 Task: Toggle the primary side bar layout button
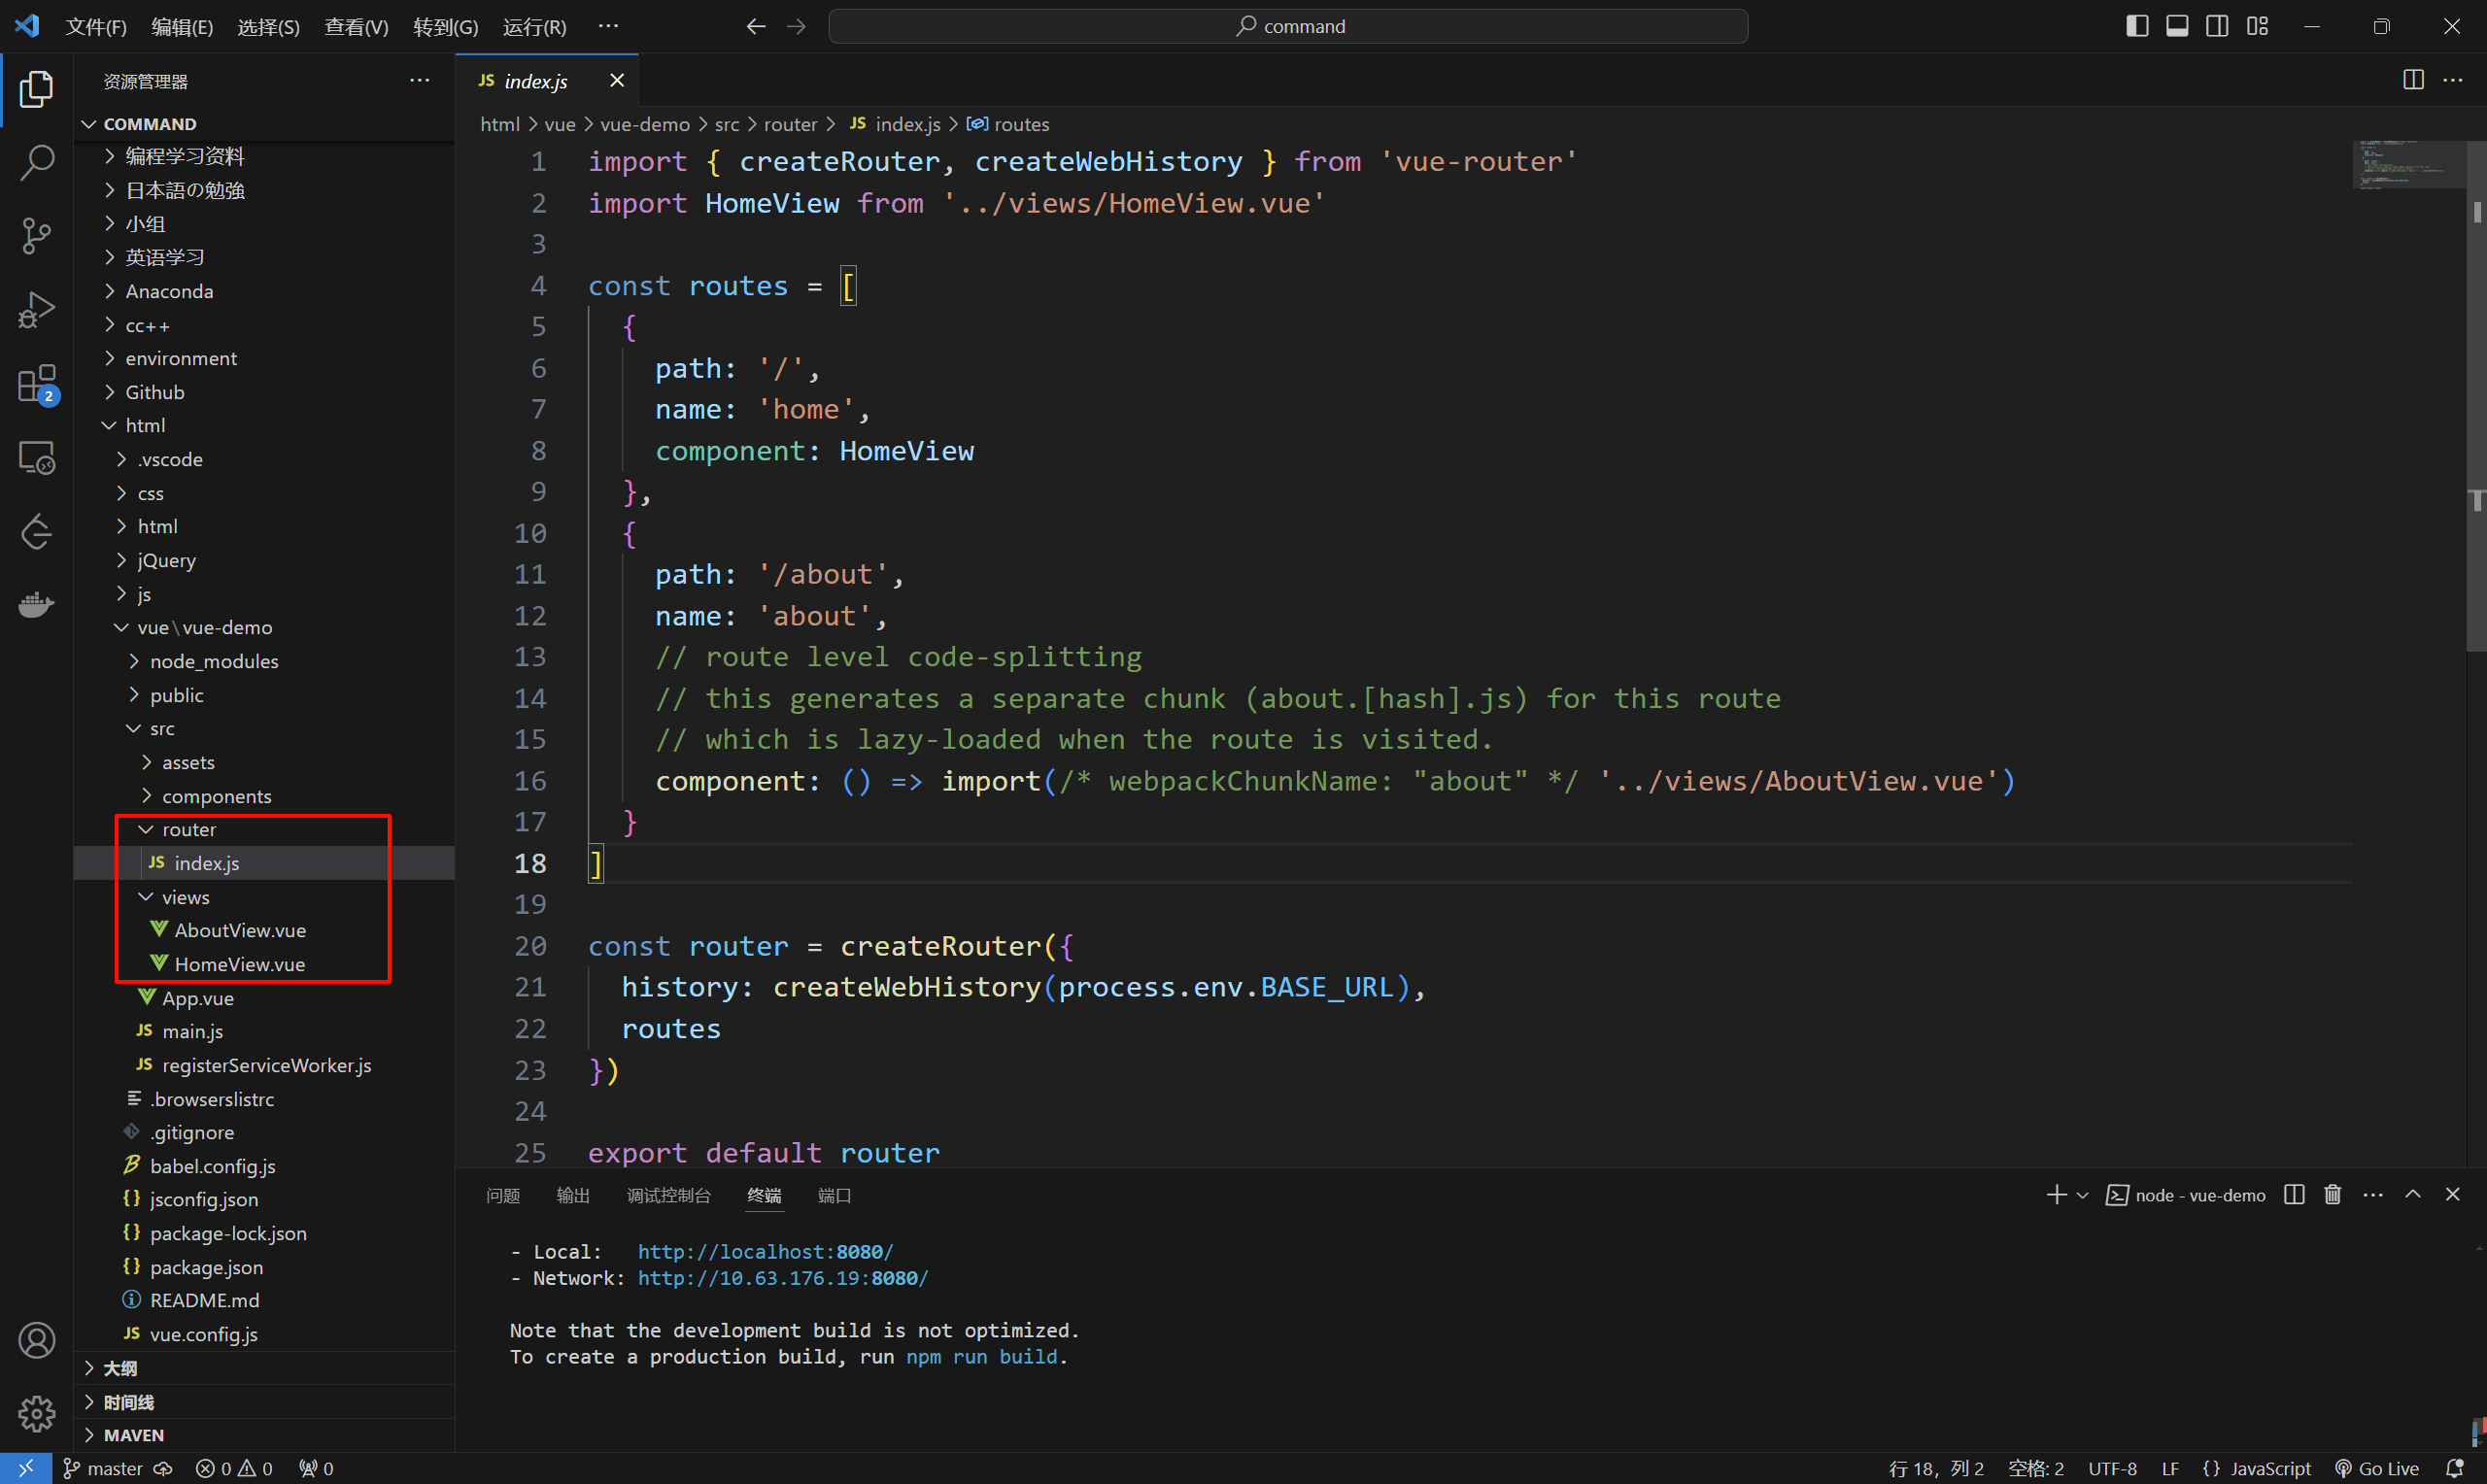[x=2137, y=26]
